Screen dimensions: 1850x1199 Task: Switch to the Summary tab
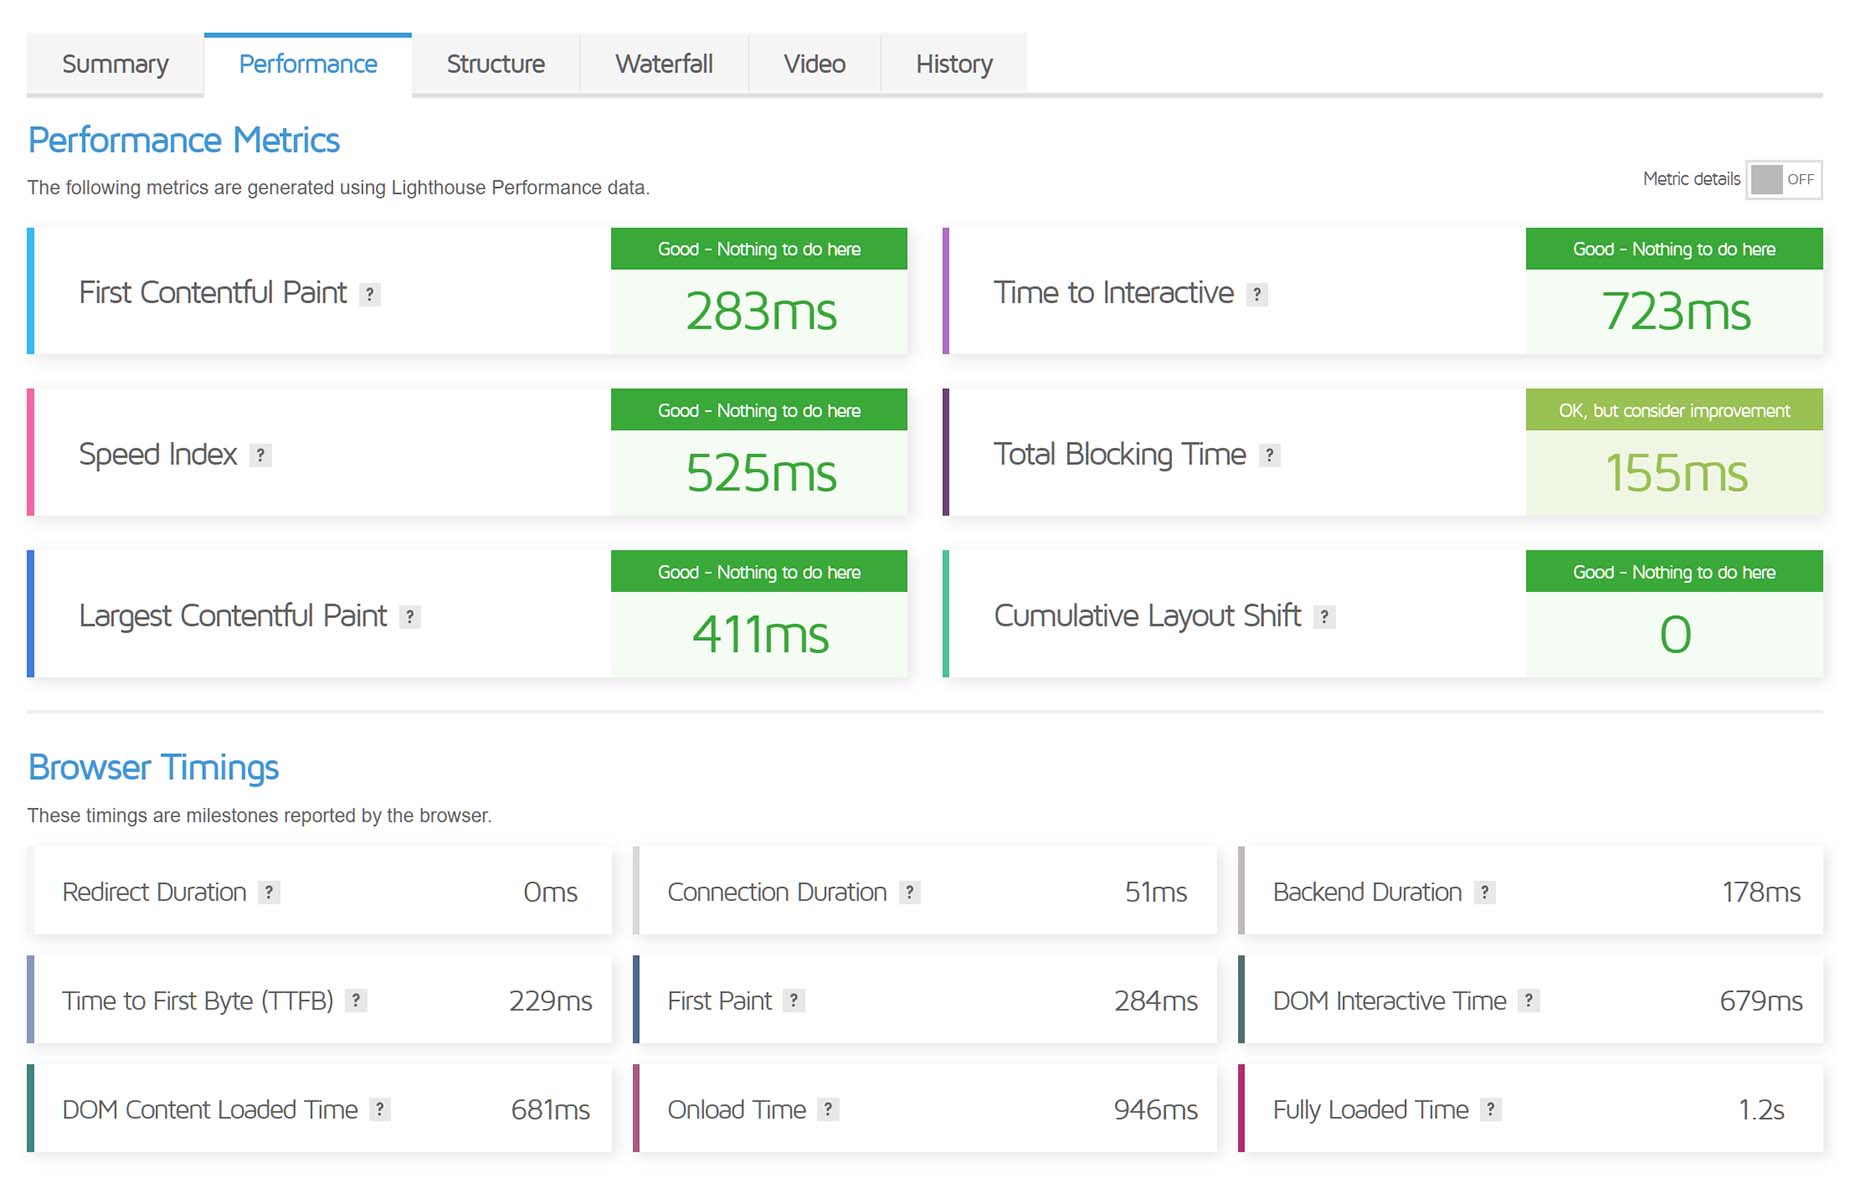coord(115,64)
